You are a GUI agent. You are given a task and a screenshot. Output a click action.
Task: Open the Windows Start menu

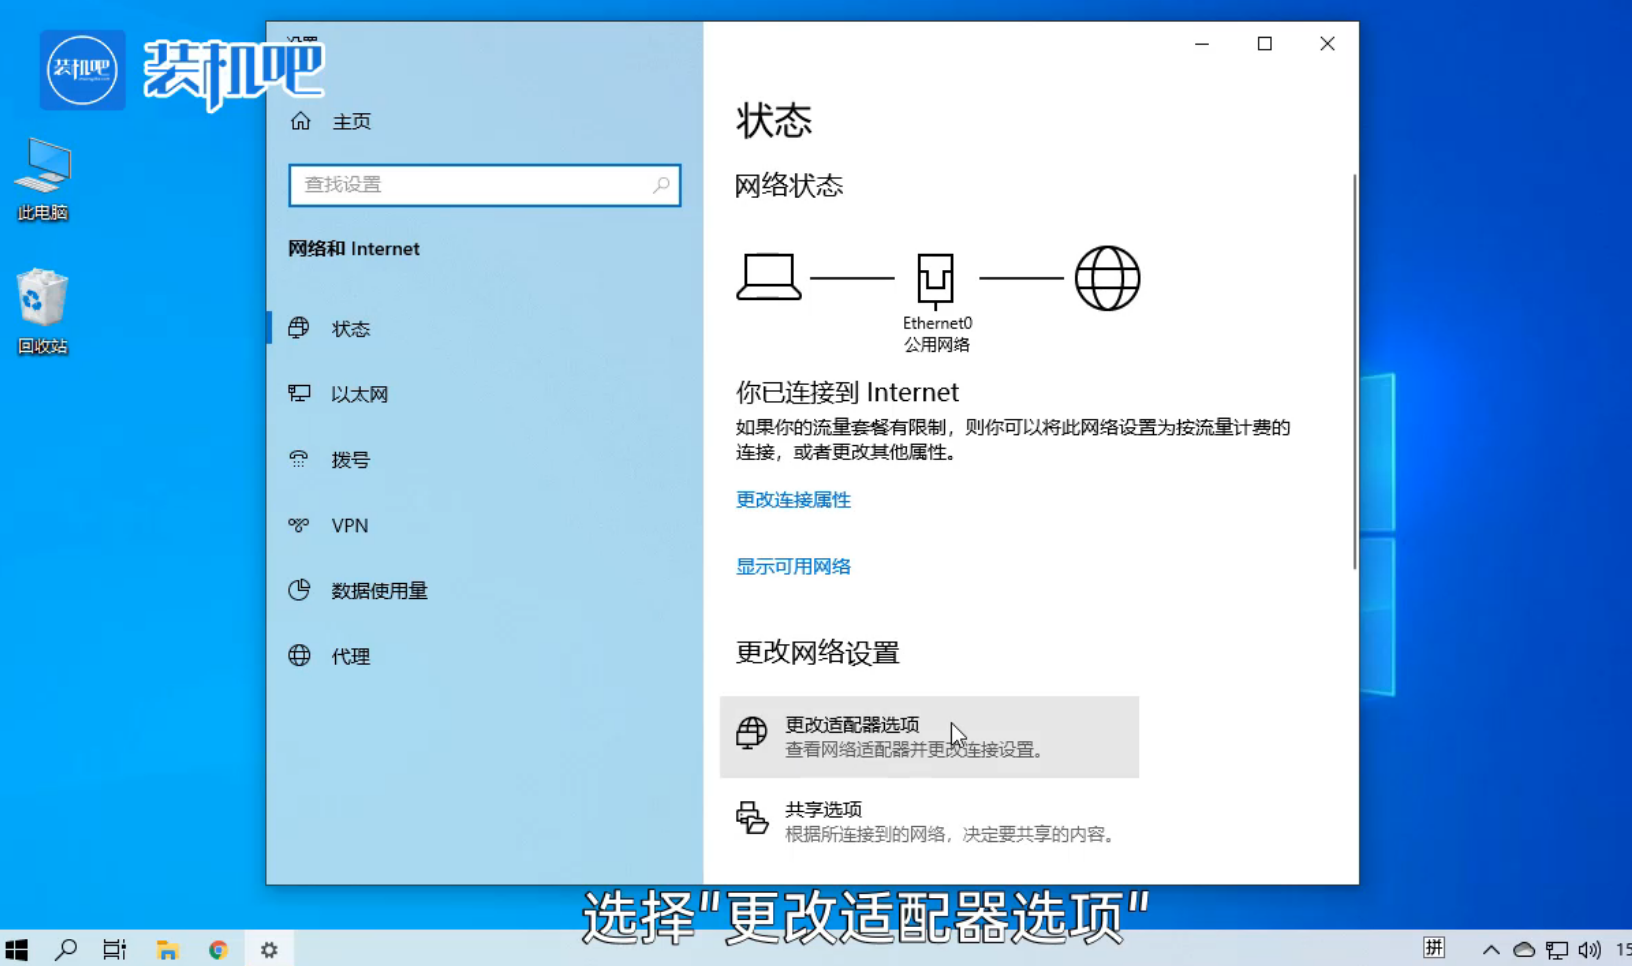17,949
